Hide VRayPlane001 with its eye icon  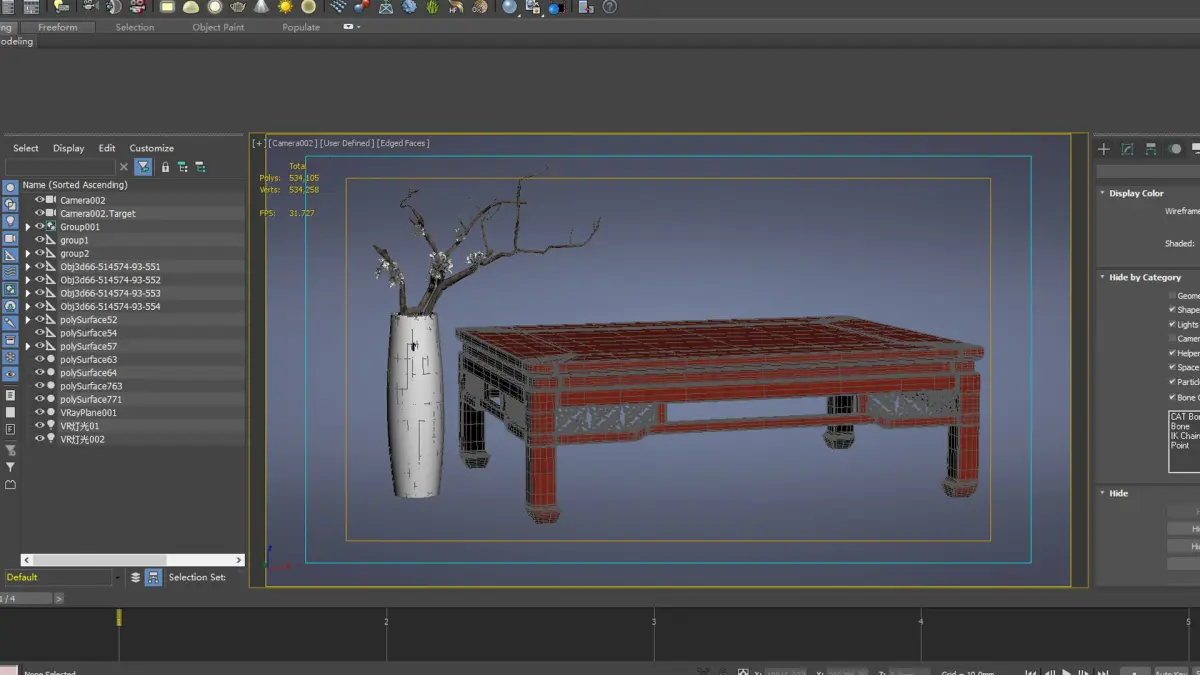click(x=40, y=412)
